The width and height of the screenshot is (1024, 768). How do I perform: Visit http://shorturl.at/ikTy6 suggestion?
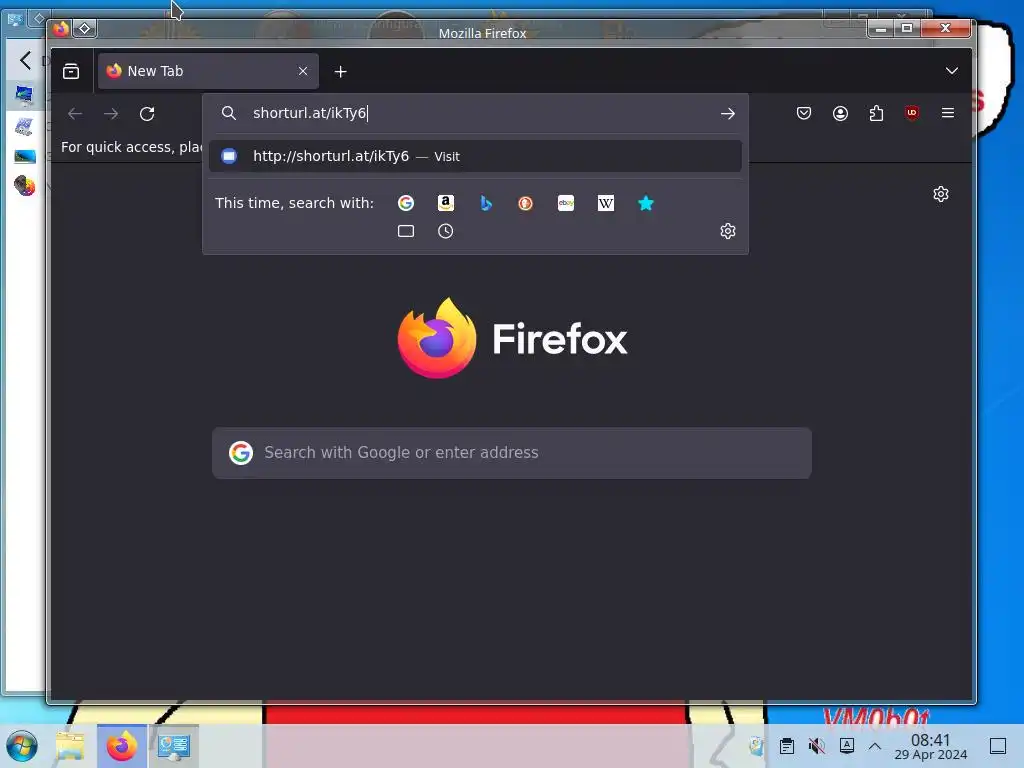click(475, 156)
